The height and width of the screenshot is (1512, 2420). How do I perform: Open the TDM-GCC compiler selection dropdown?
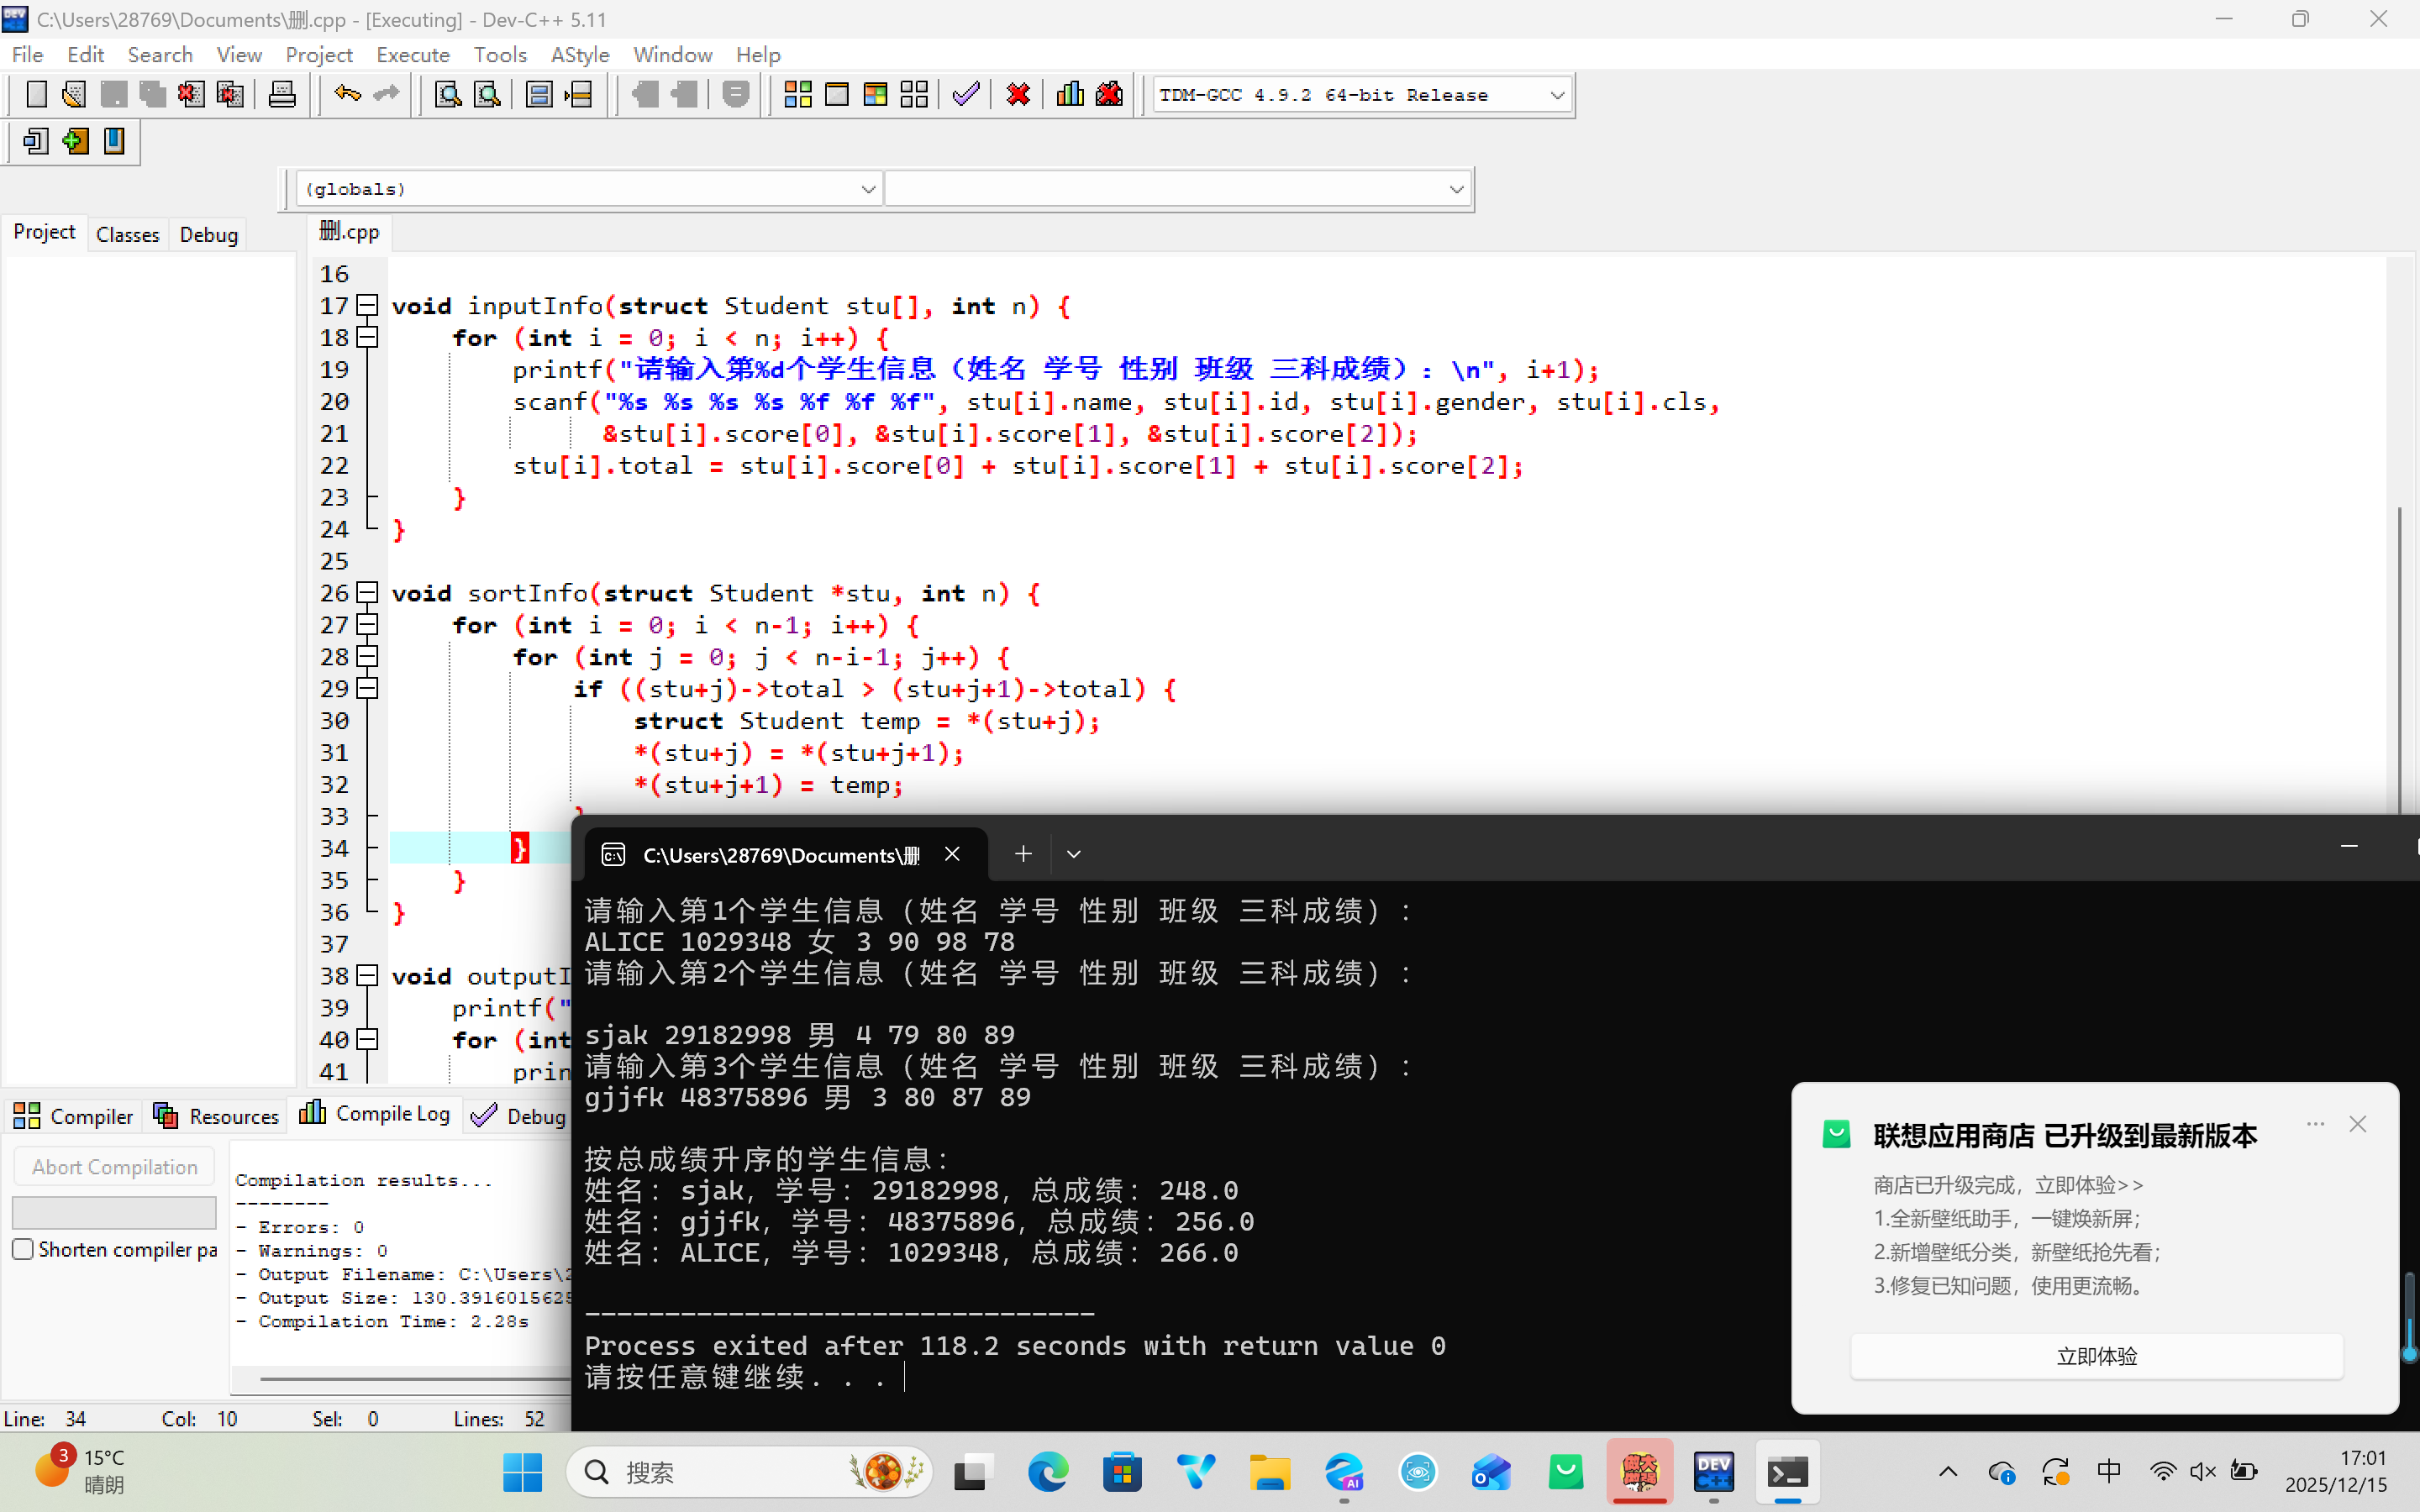click(x=1556, y=95)
